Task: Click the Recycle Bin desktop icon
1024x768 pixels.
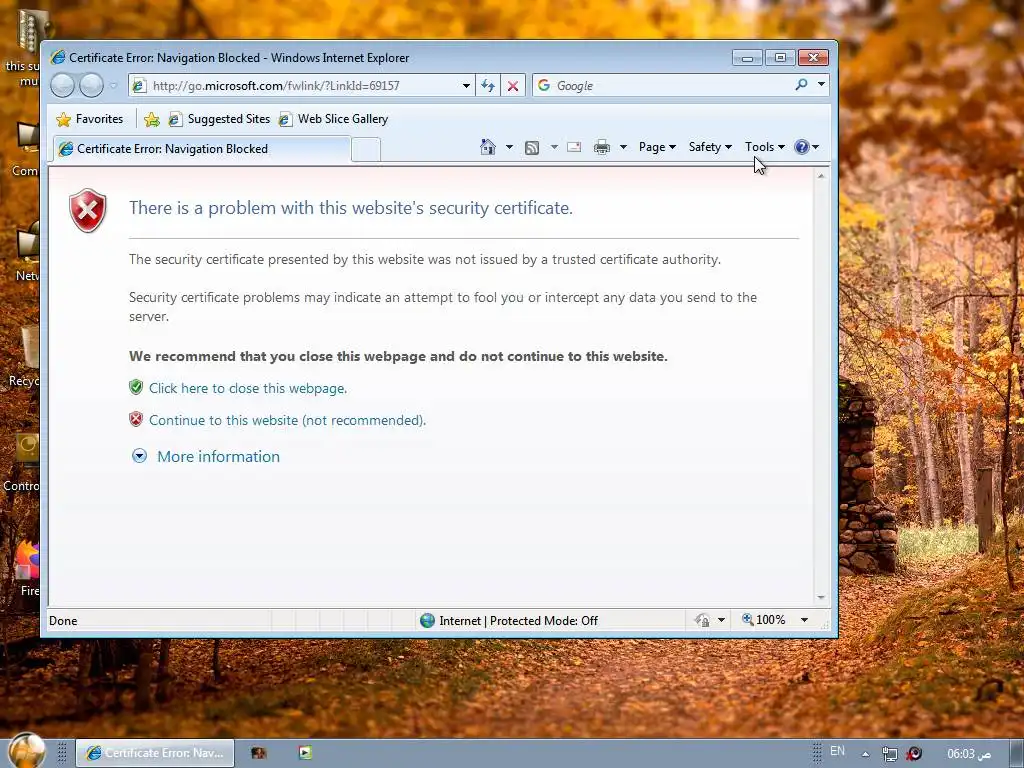Action: tap(27, 358)
